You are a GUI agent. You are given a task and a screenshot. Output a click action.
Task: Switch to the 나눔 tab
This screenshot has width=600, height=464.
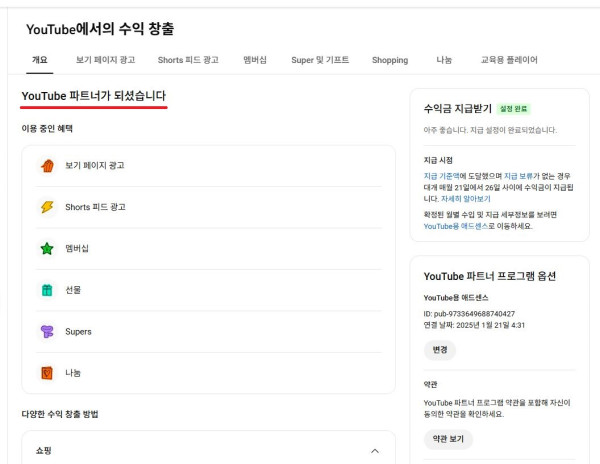click(x=444, y=60)
